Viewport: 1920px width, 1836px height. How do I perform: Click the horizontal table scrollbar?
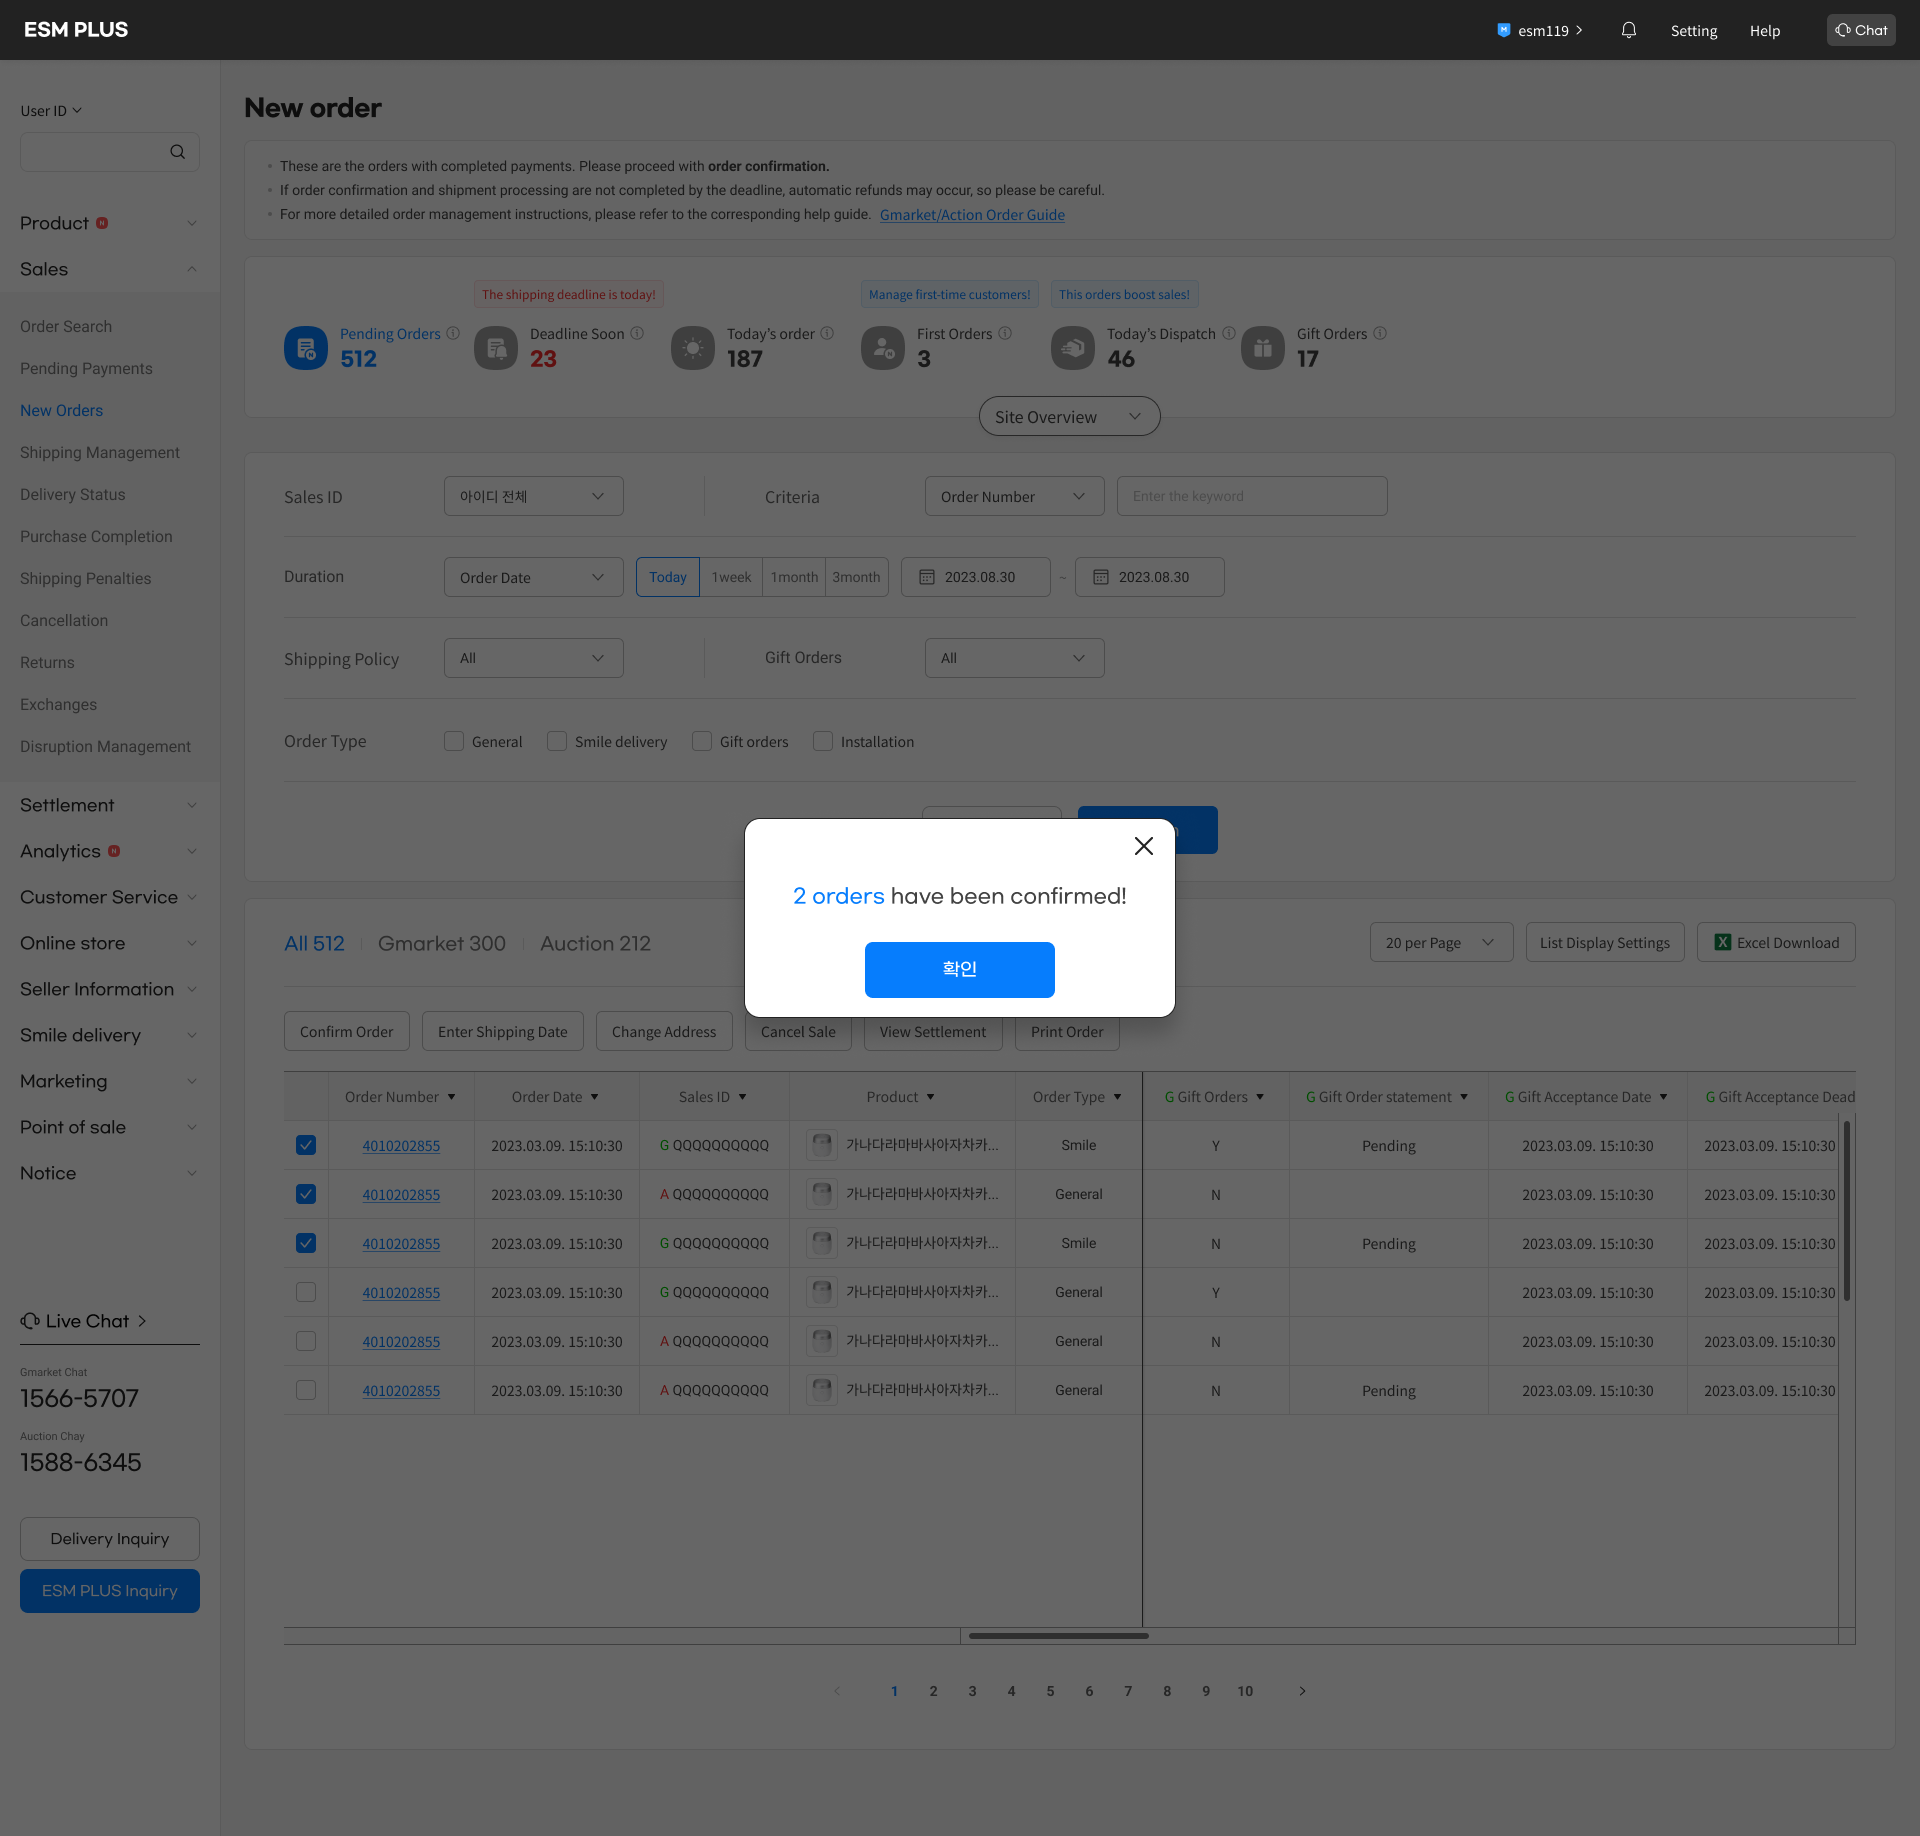point(1058,1636)
